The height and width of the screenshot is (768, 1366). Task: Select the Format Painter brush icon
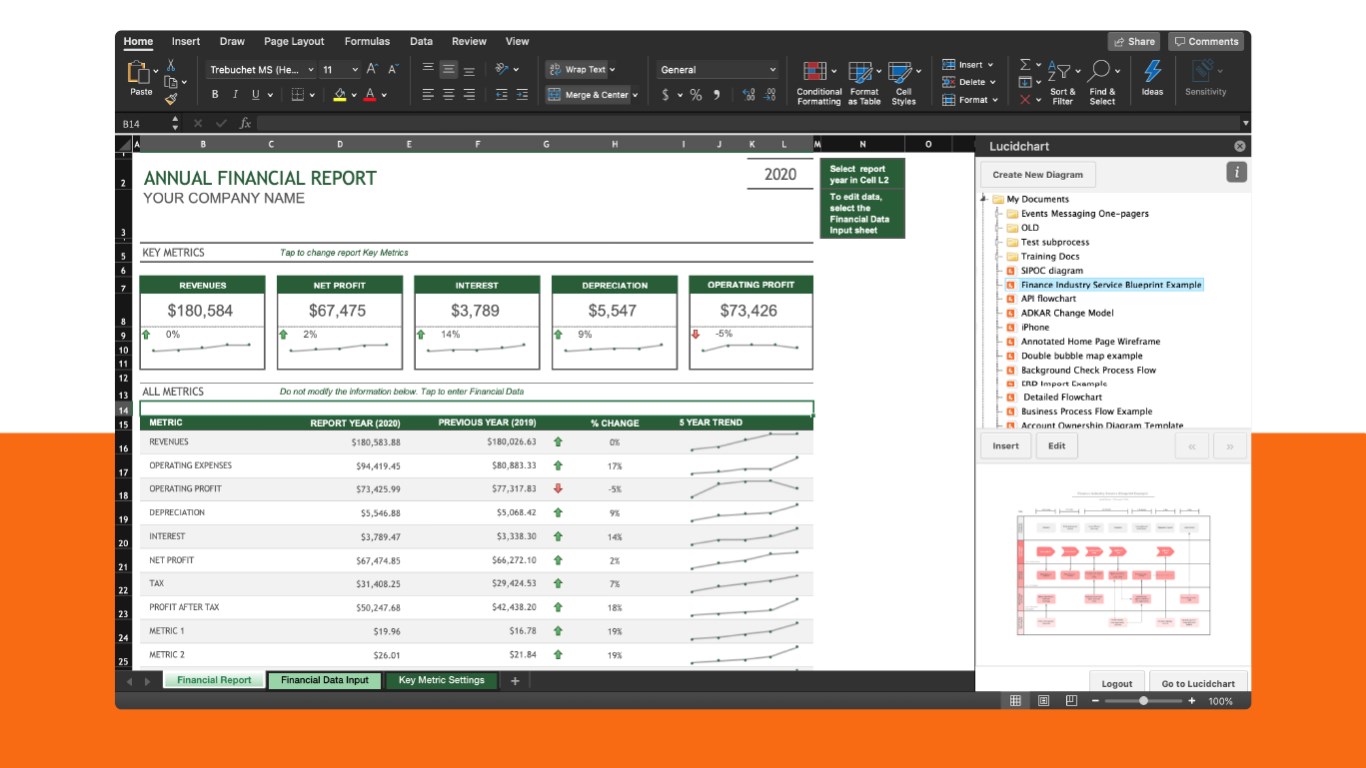point(171,99)
